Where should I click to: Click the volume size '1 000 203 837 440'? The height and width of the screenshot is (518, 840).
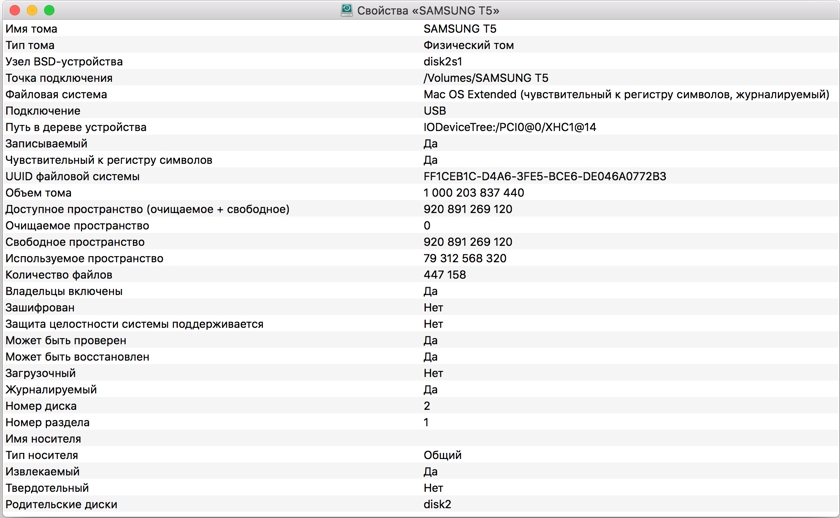click(474, 193)
